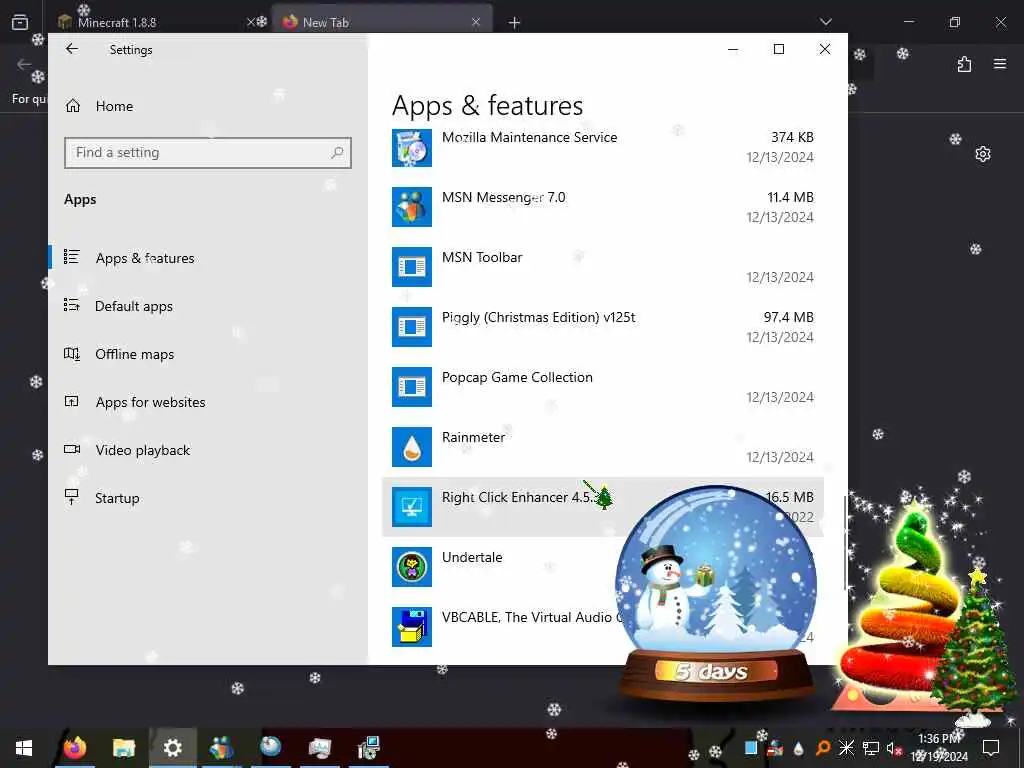Select the Piggly (Christmas Edition) v125t entry
This screenshot has width=1024, height=768.
tap(538, 317)
